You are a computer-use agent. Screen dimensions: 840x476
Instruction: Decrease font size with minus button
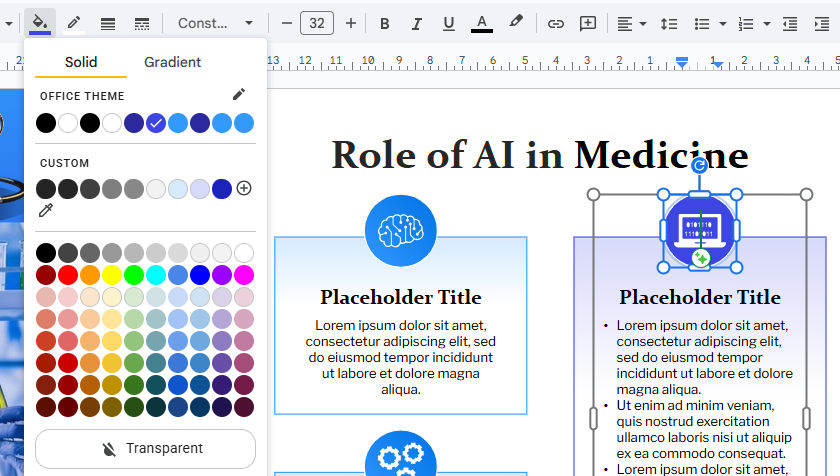click(287, 24)
